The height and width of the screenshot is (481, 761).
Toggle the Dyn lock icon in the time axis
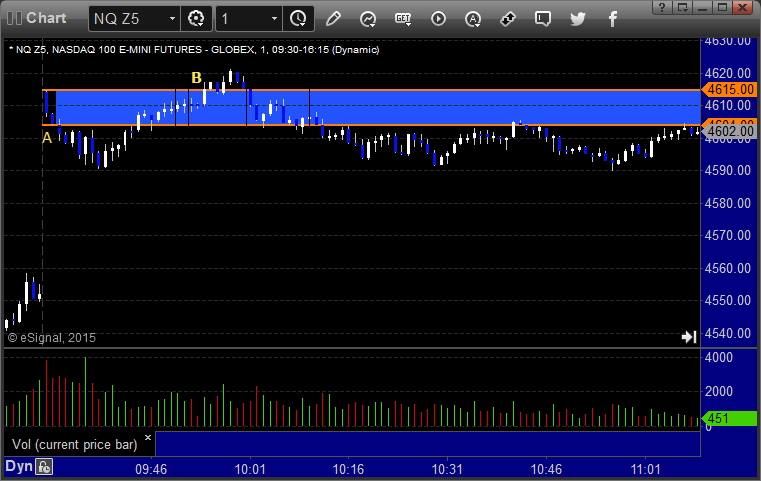44,467
